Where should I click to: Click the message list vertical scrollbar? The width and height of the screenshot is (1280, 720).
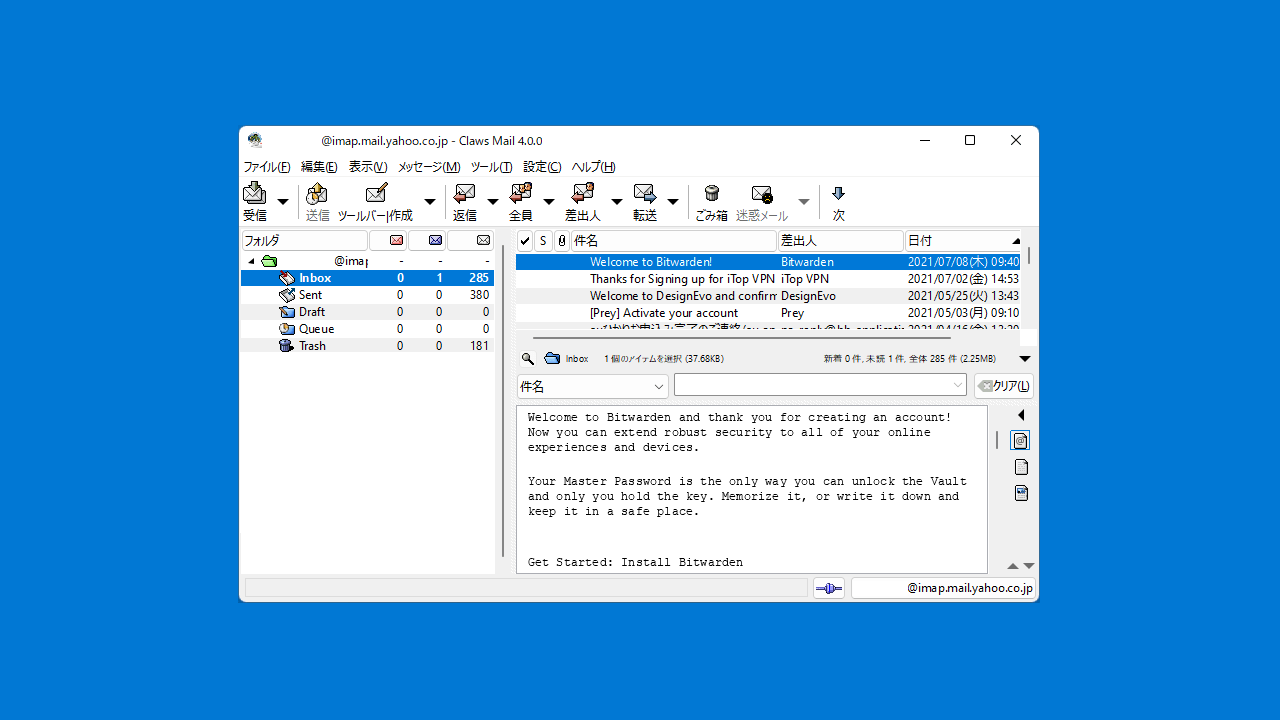(x=1029, y=255)
